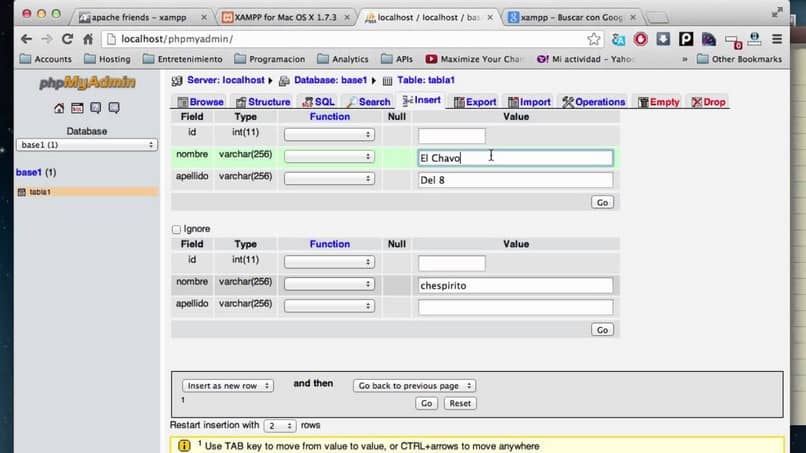The height and width of the screenshot is (453, 806).
Task: Bookmark this page with the star icon
Action: (x=594, y=39)
